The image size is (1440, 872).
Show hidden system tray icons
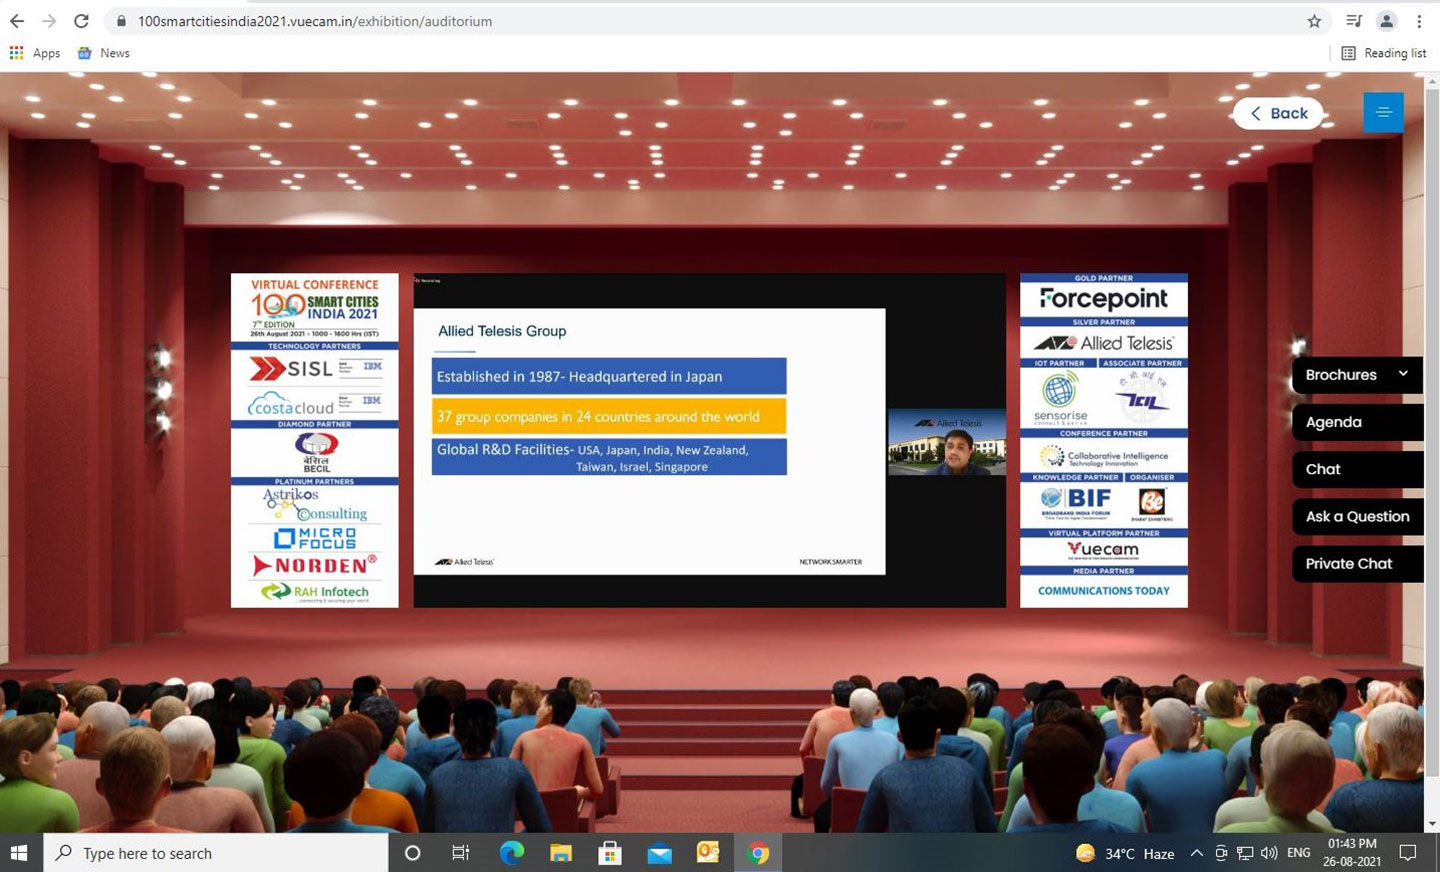pos(1196,853)
